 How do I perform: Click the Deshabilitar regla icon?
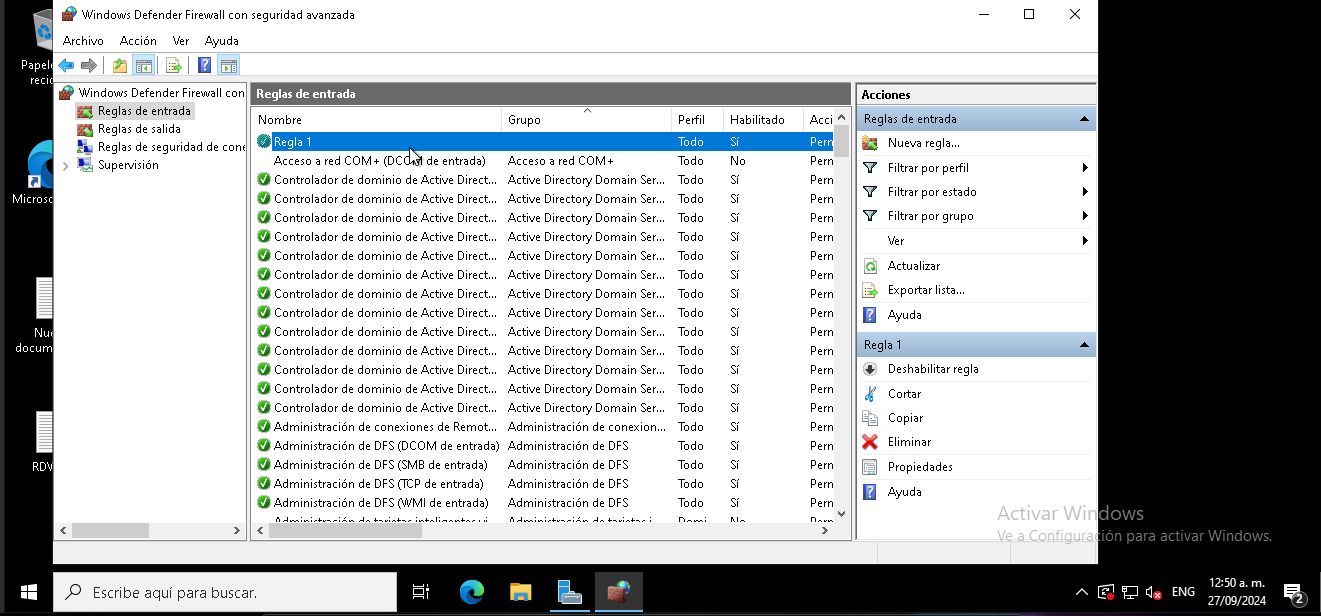(x=870, y=369)
